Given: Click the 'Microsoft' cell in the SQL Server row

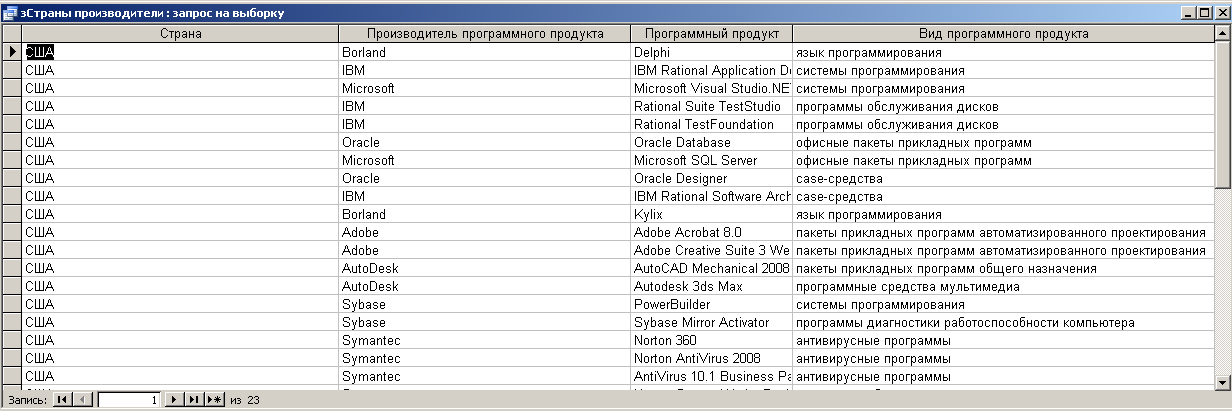Looking at the screenshot, I should coord(485,160).
